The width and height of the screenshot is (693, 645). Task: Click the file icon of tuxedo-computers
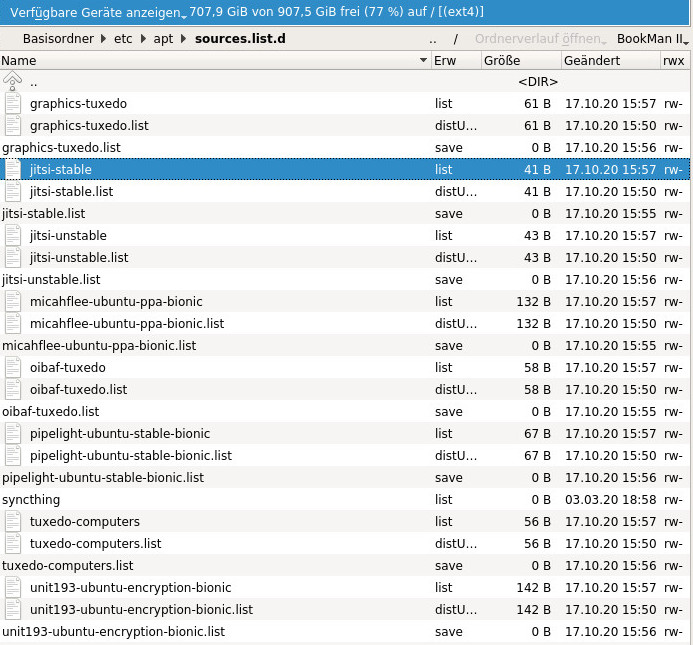[x=13, y=521]
